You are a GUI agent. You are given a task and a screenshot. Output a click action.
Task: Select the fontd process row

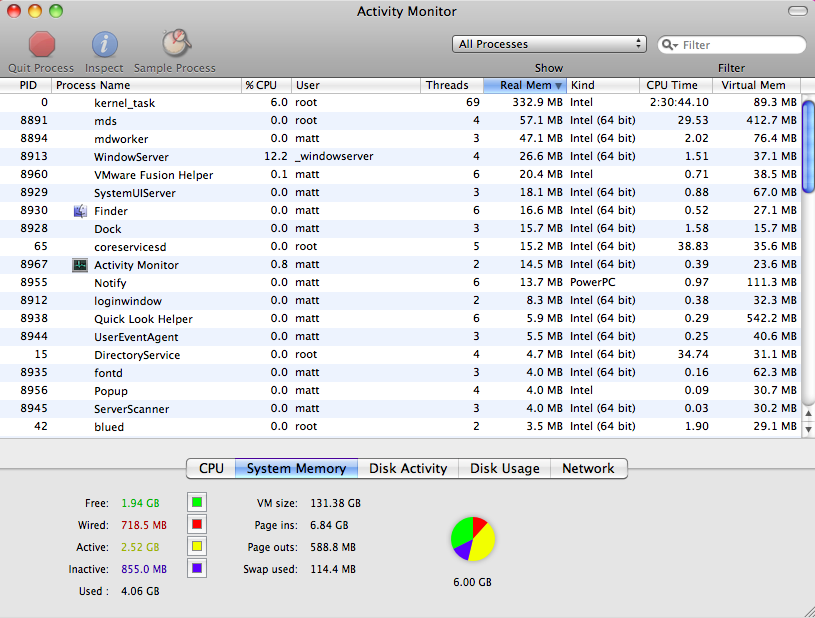click(x=400, y=373)
